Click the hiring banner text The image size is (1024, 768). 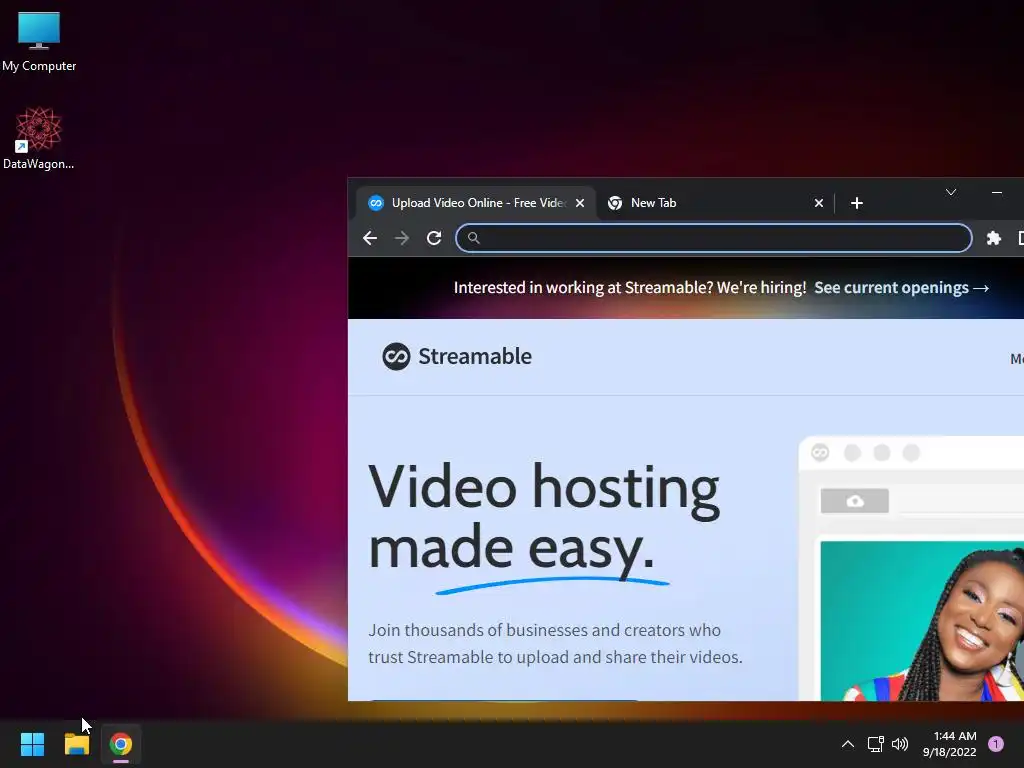pyautogui.click(x=630, y=288)
